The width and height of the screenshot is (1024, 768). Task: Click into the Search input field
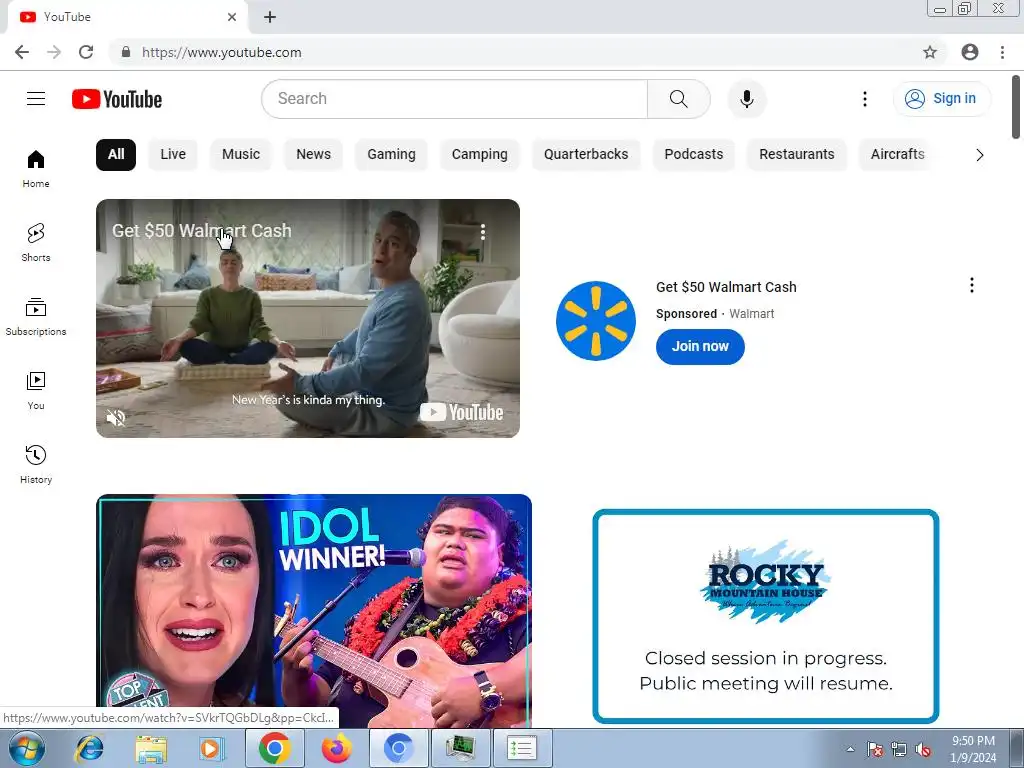(x=455, y=99)
